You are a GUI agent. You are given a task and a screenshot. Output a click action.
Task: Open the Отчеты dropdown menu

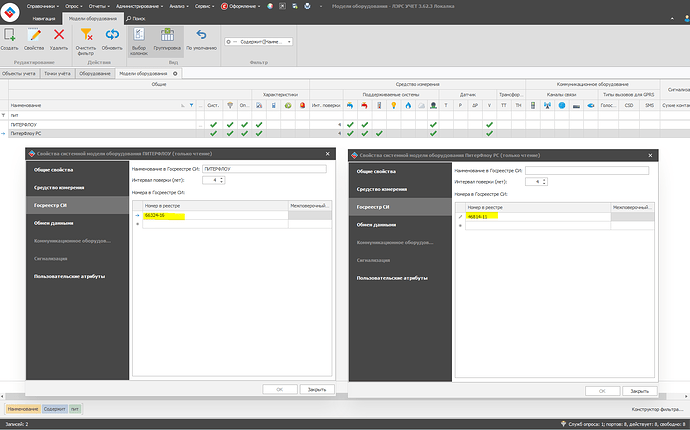[x=99, y=6]
